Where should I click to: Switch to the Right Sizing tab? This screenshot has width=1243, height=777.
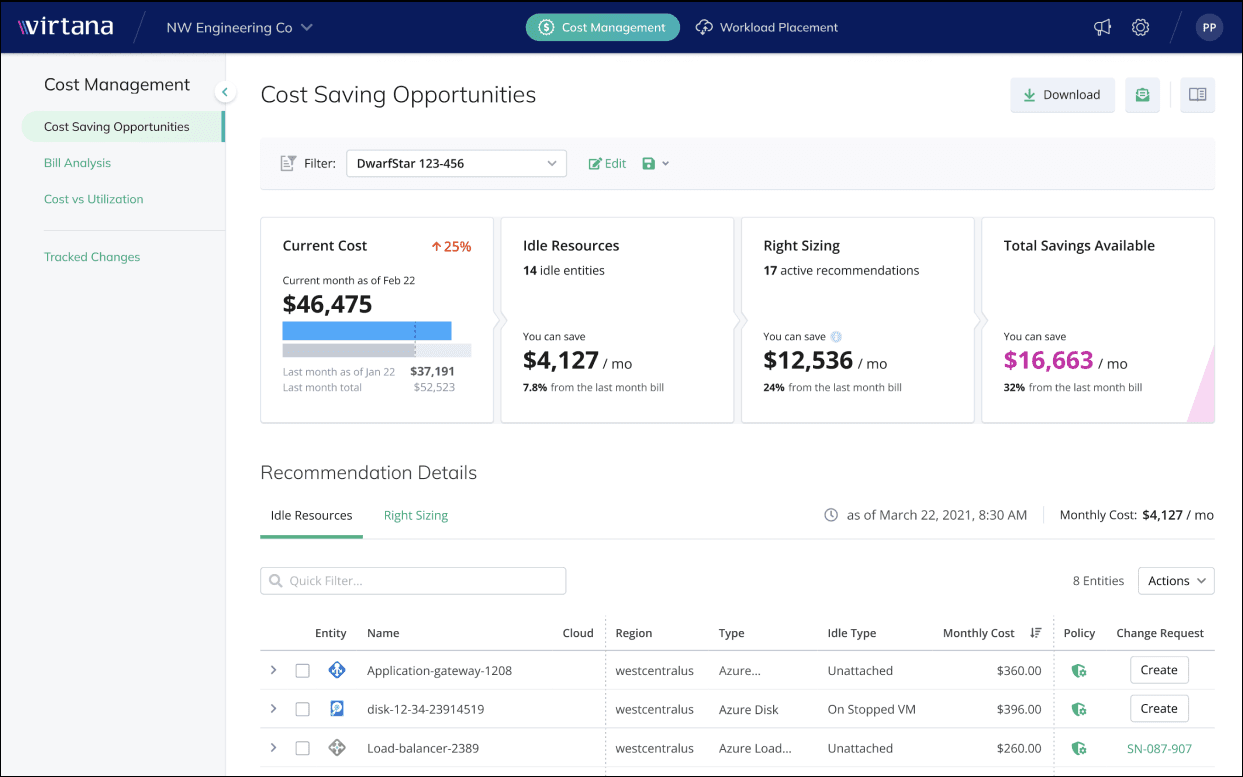pos(416,516)
